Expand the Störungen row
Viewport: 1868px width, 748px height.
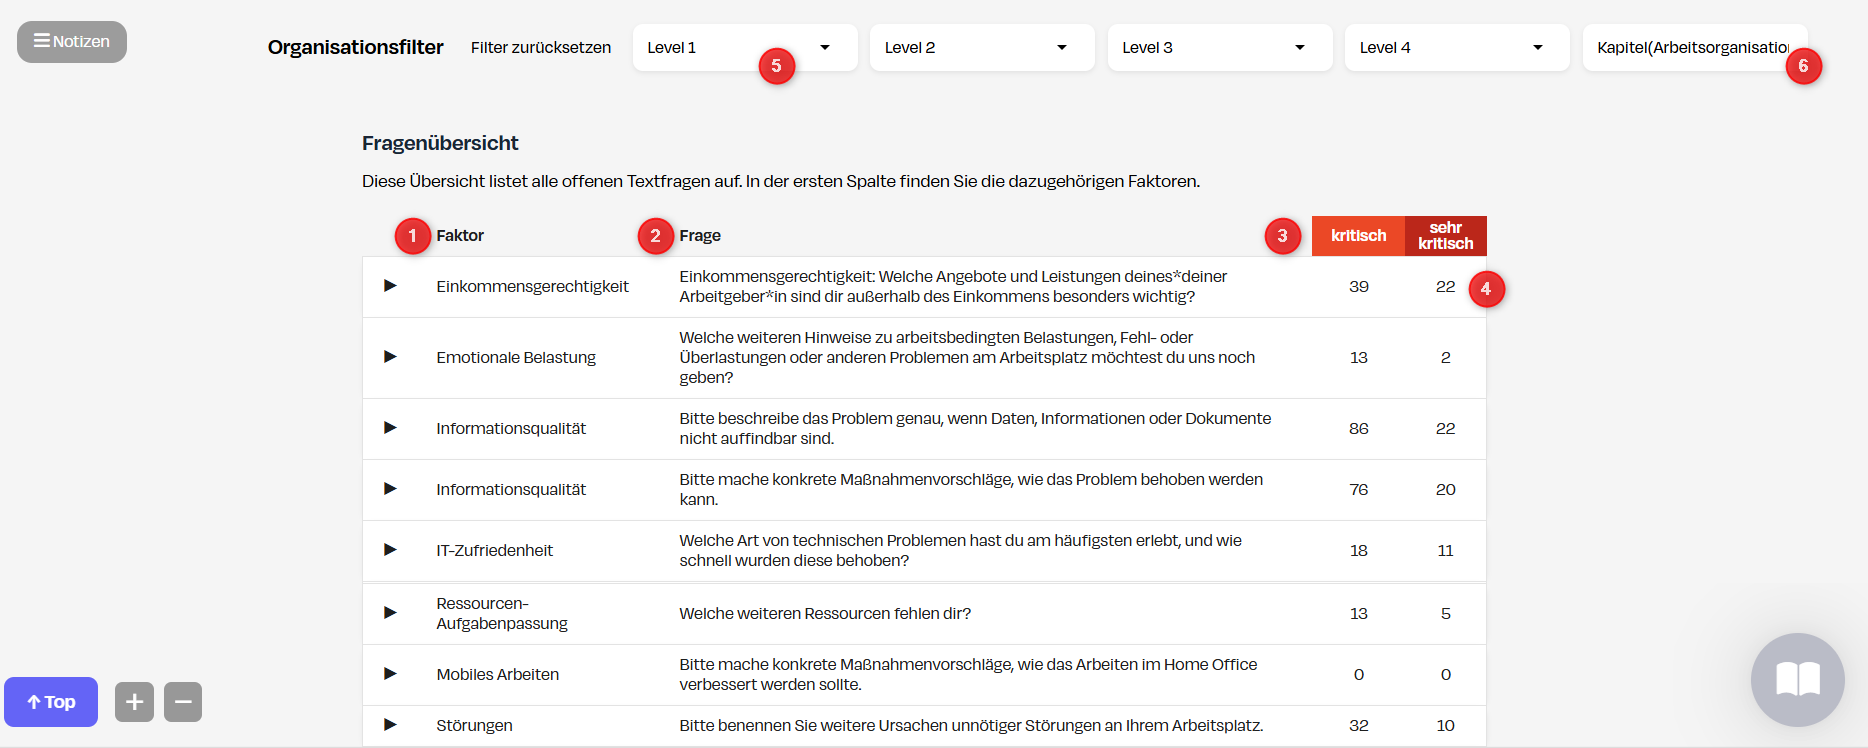pos(390,725)
